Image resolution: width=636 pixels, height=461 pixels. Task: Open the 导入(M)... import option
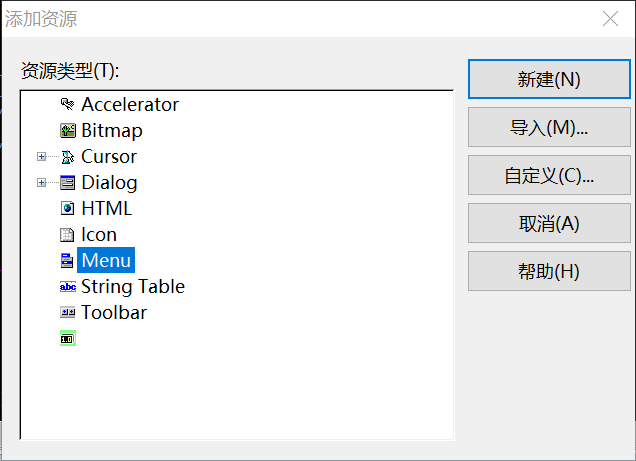(549, 127)
